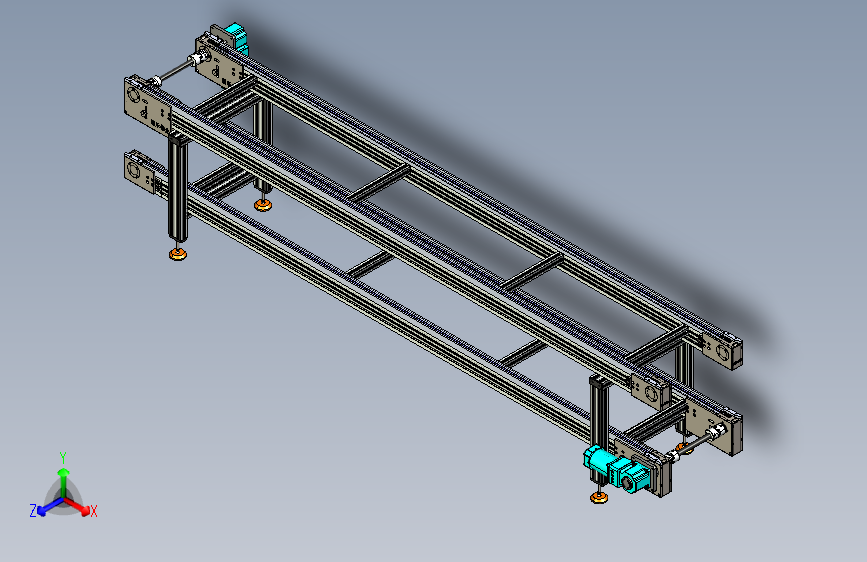The height and width of the screenshot is (562, 867).
Task: Click the green Y axis of the orientation triad
Action: [64, 482]
